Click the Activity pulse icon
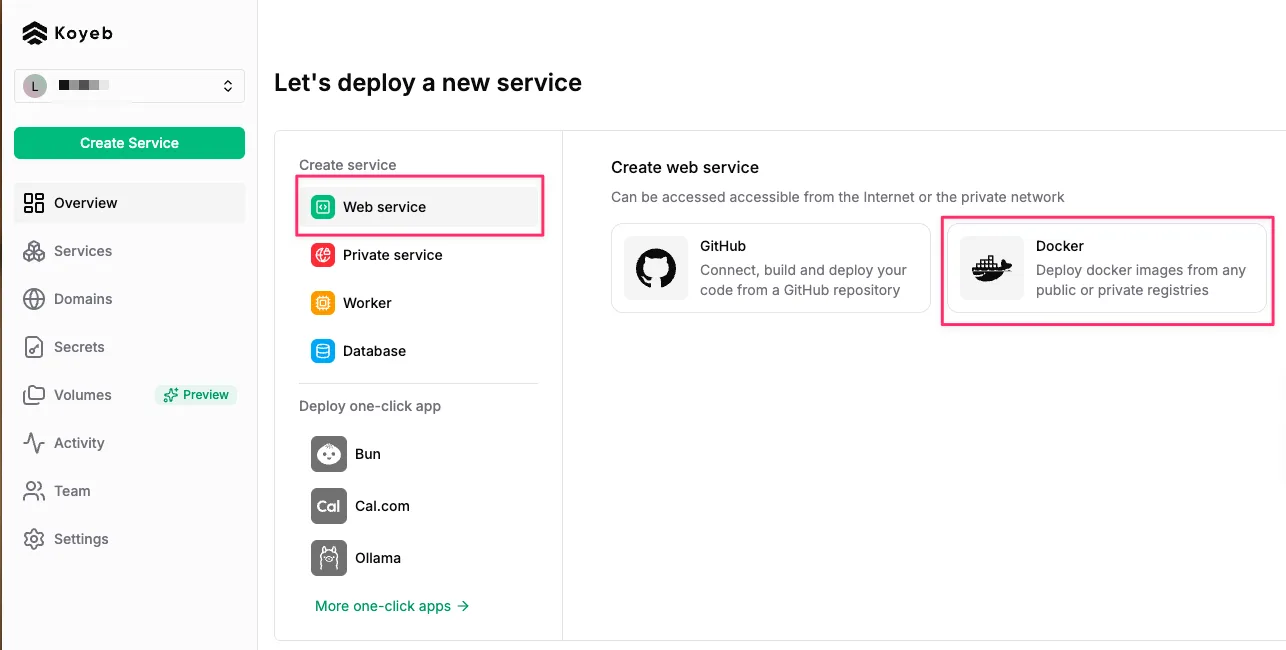 click(34, 443)
